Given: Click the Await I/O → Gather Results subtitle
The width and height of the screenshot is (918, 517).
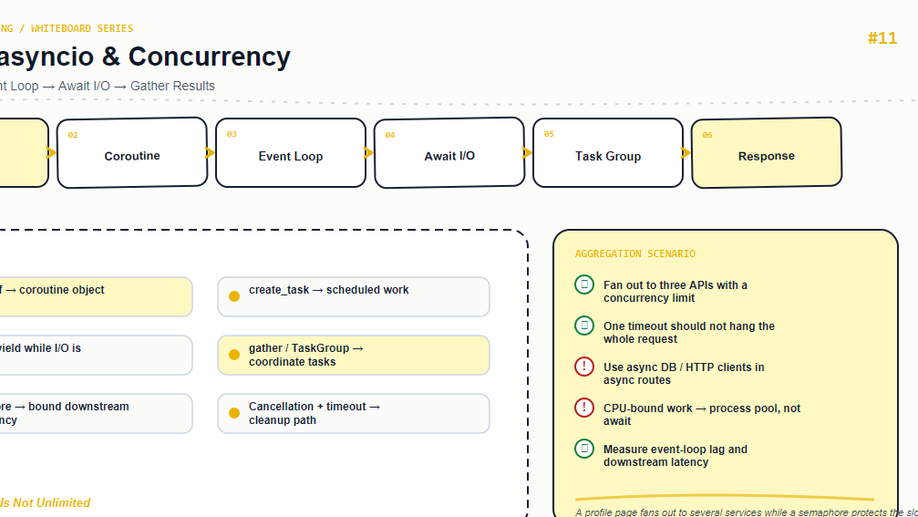Looking at the screenshot, I should pos(136,86).
